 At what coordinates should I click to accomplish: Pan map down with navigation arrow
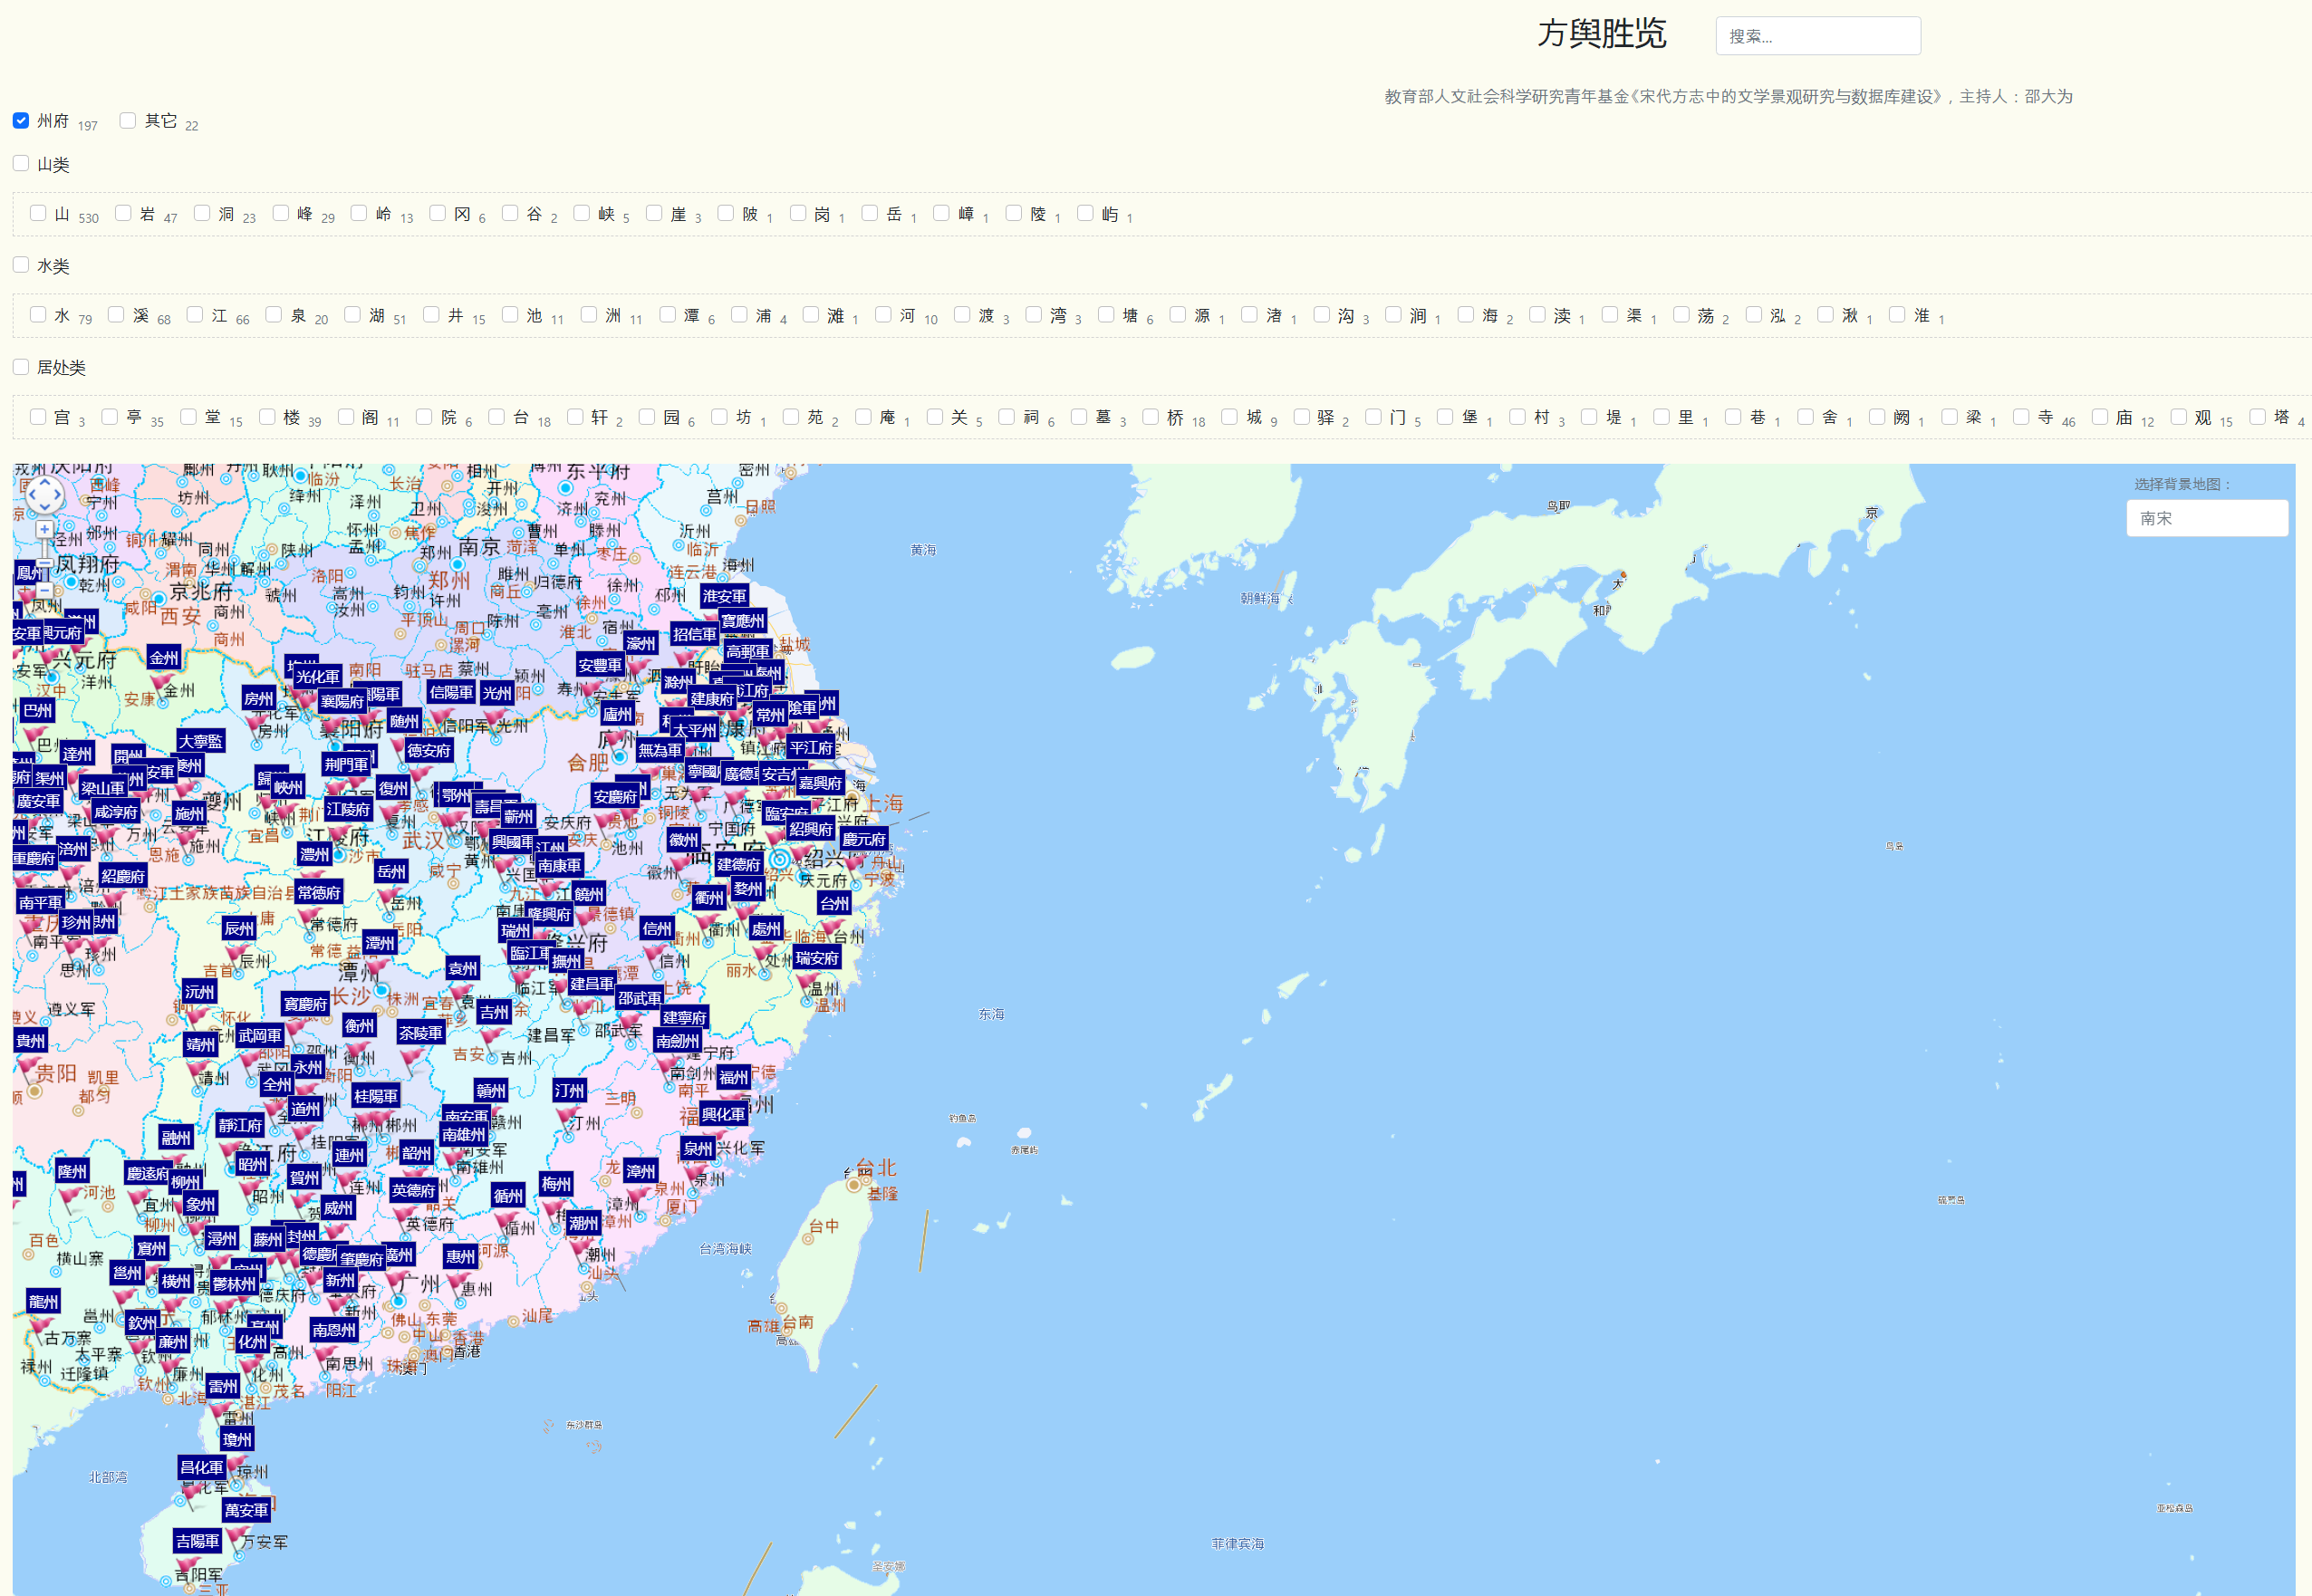[44, 507]
